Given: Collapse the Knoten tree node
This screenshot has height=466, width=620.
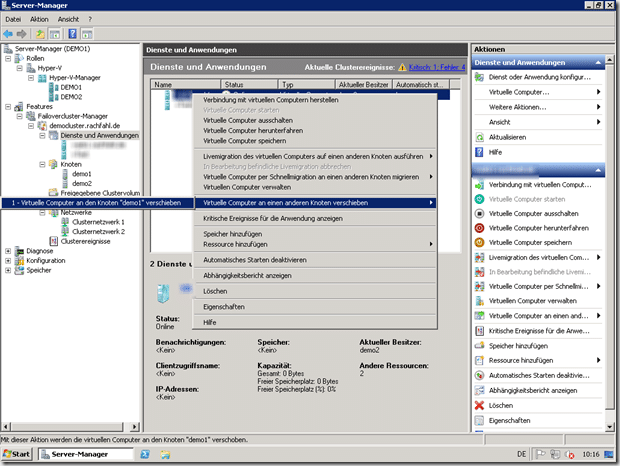Looking at the screenshot, I should pos(42,164).
